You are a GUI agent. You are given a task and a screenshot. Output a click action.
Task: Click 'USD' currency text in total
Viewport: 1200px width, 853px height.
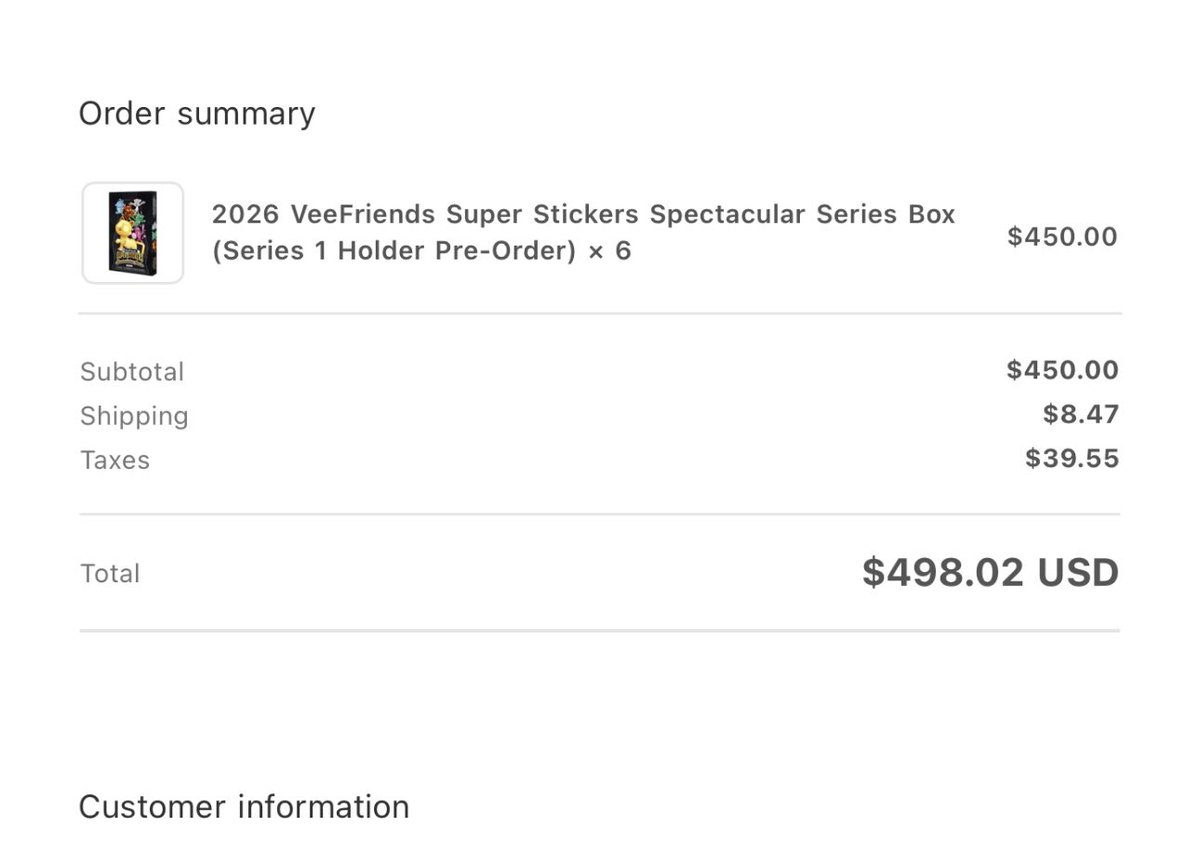pos(1078,572)
